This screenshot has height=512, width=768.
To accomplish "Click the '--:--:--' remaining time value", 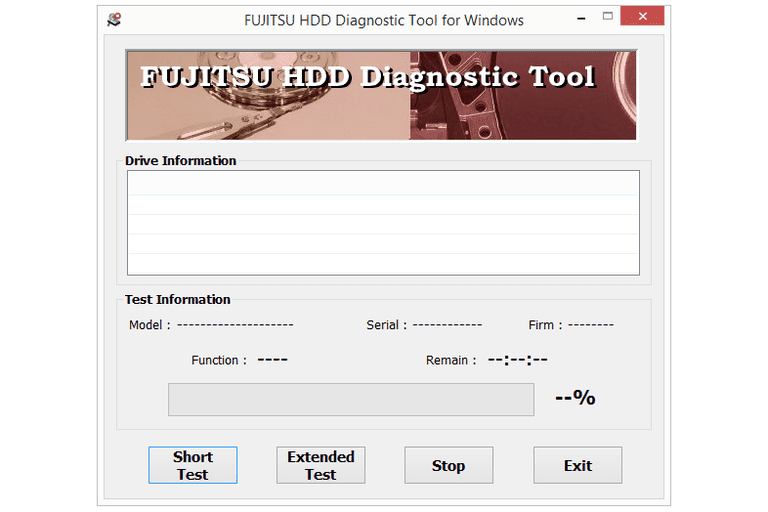I will [x=518, y=360].
